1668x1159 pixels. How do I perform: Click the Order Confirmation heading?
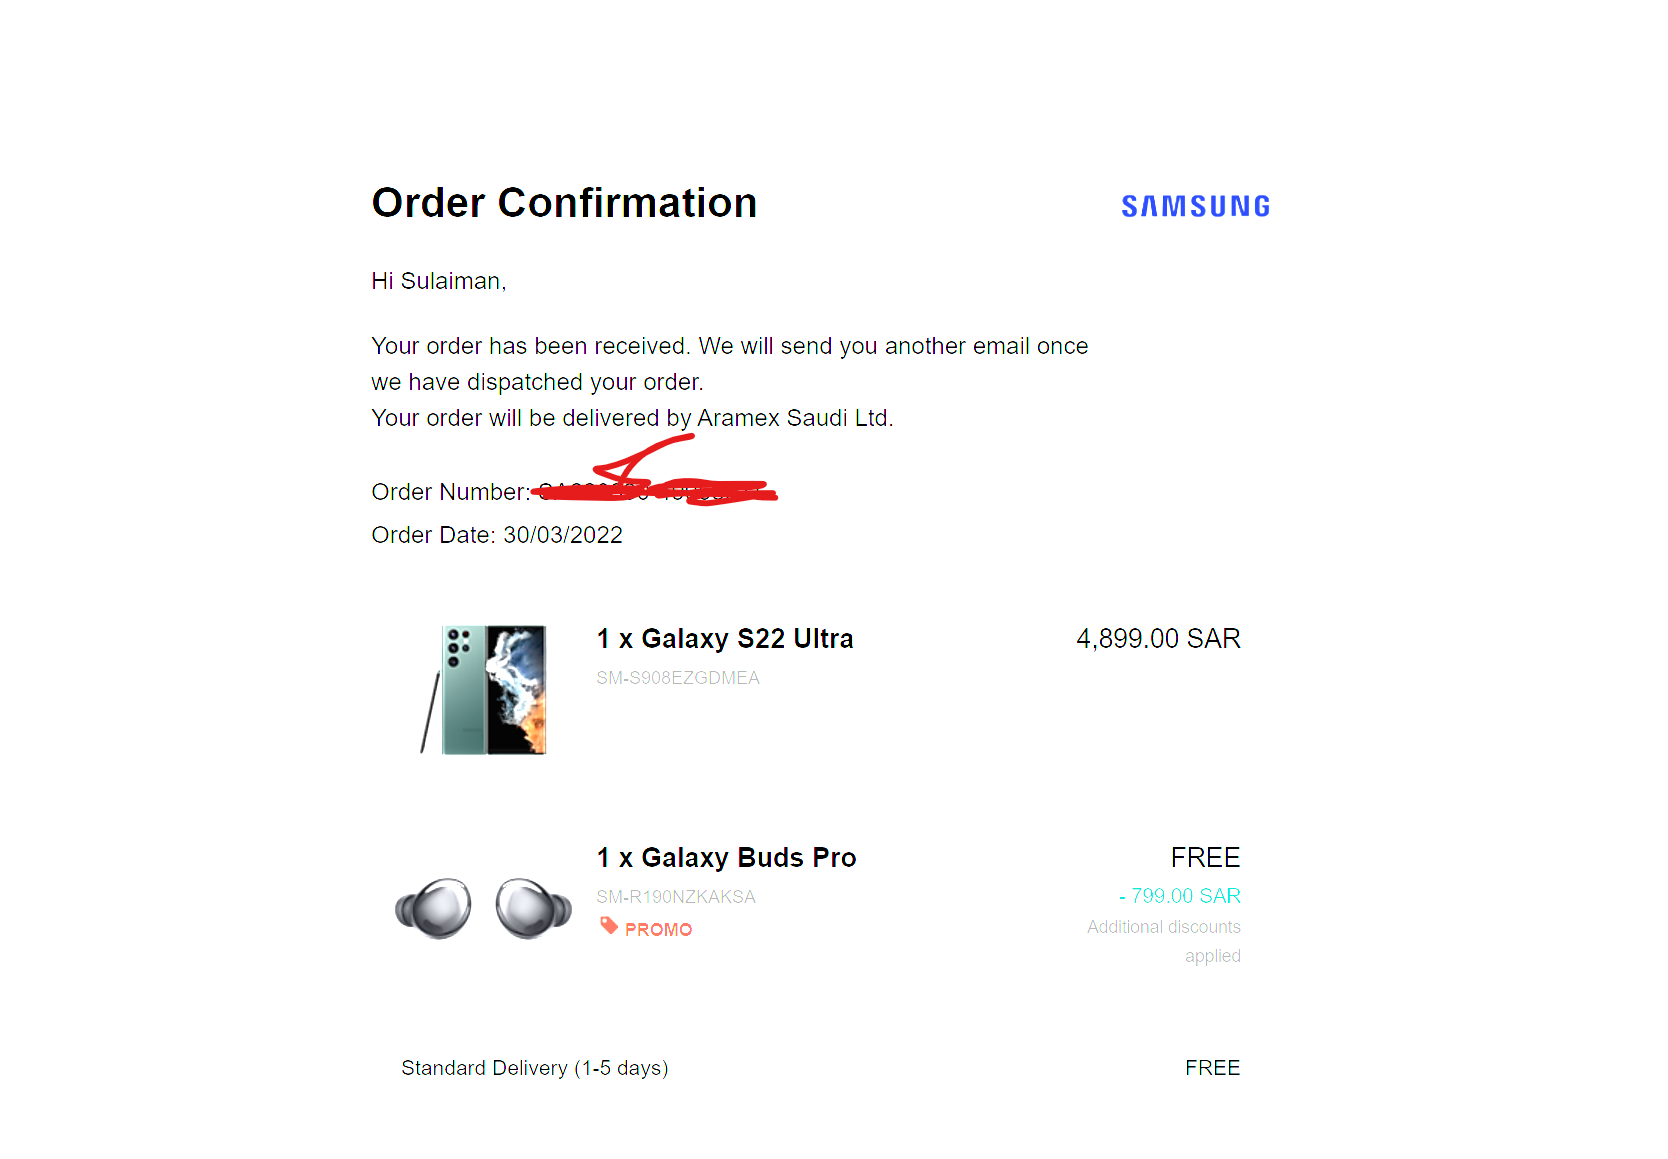pyautogui.click(x=564, y=203)
